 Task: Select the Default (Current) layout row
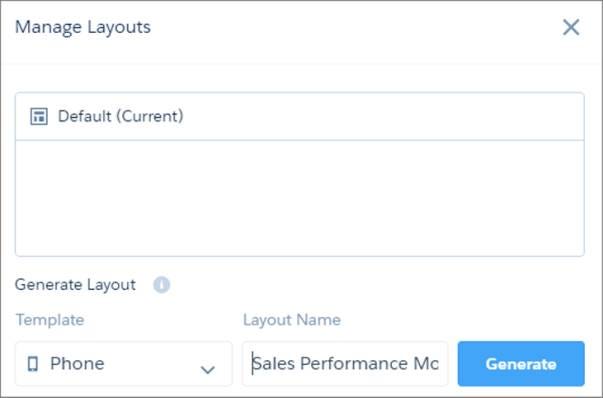tap(300, 117)
